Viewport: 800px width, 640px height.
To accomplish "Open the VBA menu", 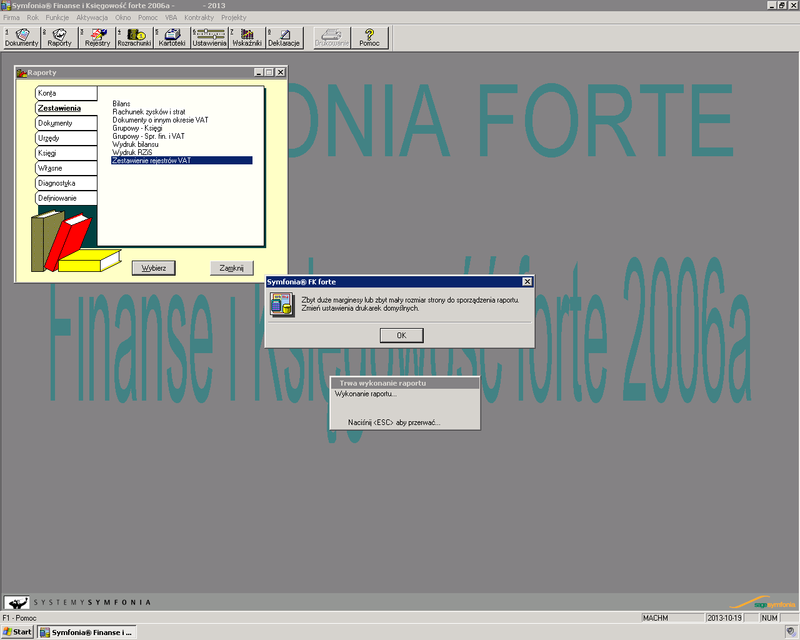I will pos(171,17).
